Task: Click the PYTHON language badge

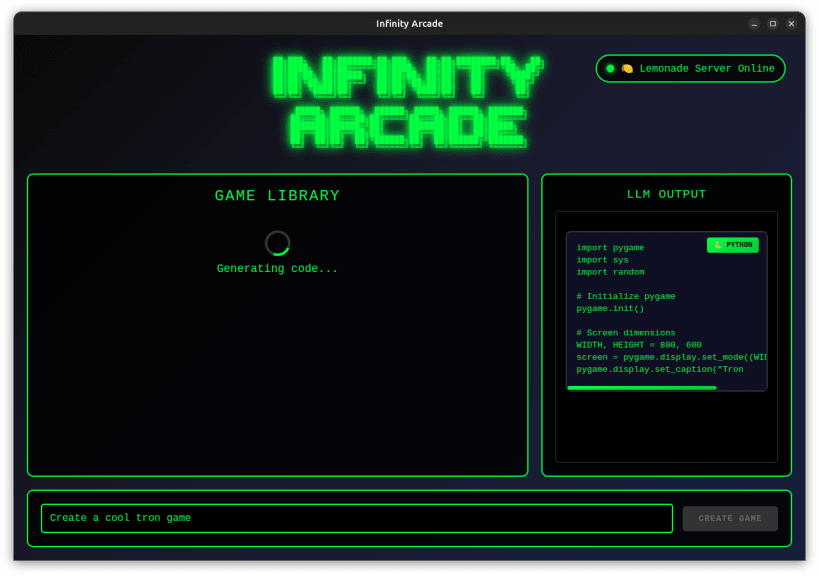Action: pos(732,245)
